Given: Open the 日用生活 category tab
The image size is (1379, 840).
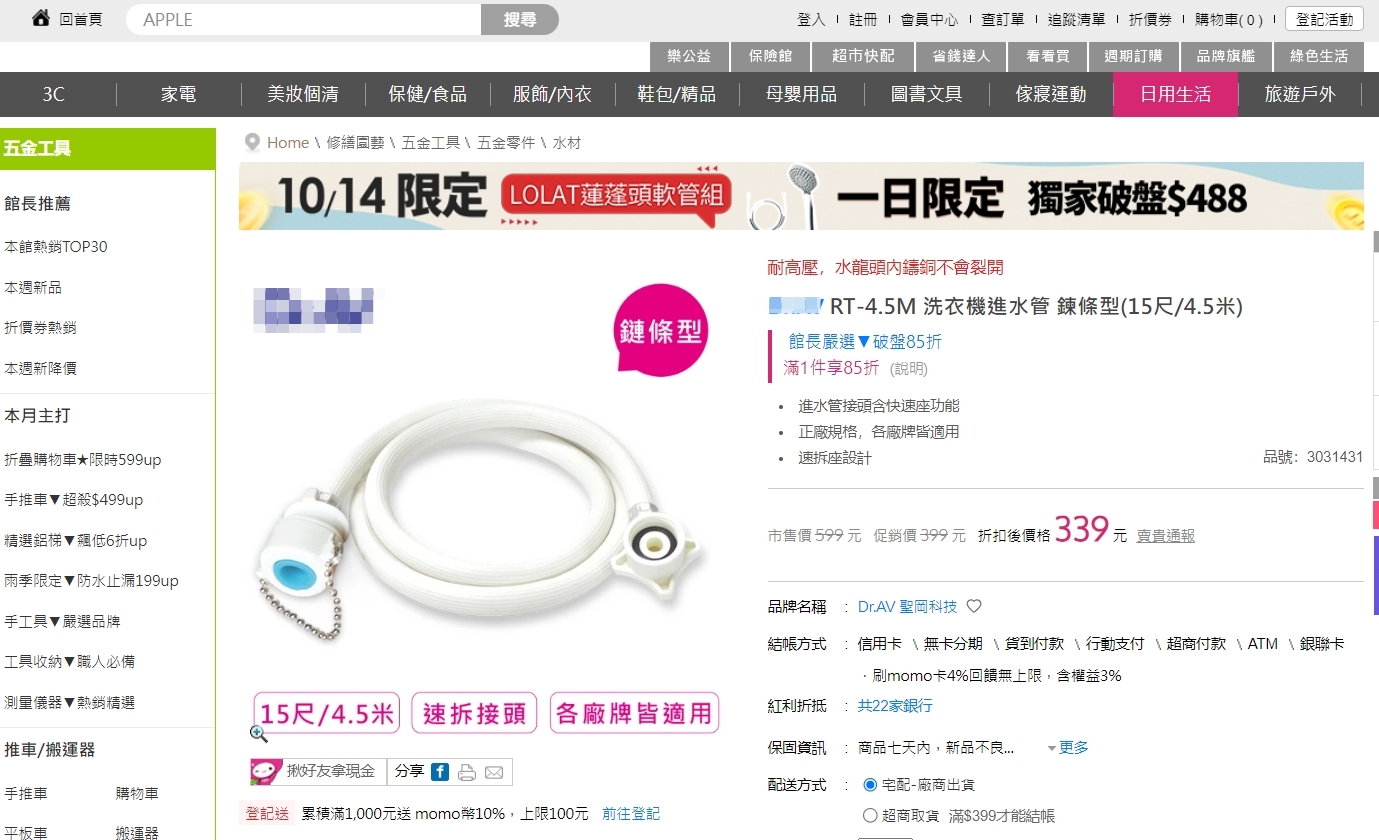Looking at the screenshot, I should click(1175, 94).
